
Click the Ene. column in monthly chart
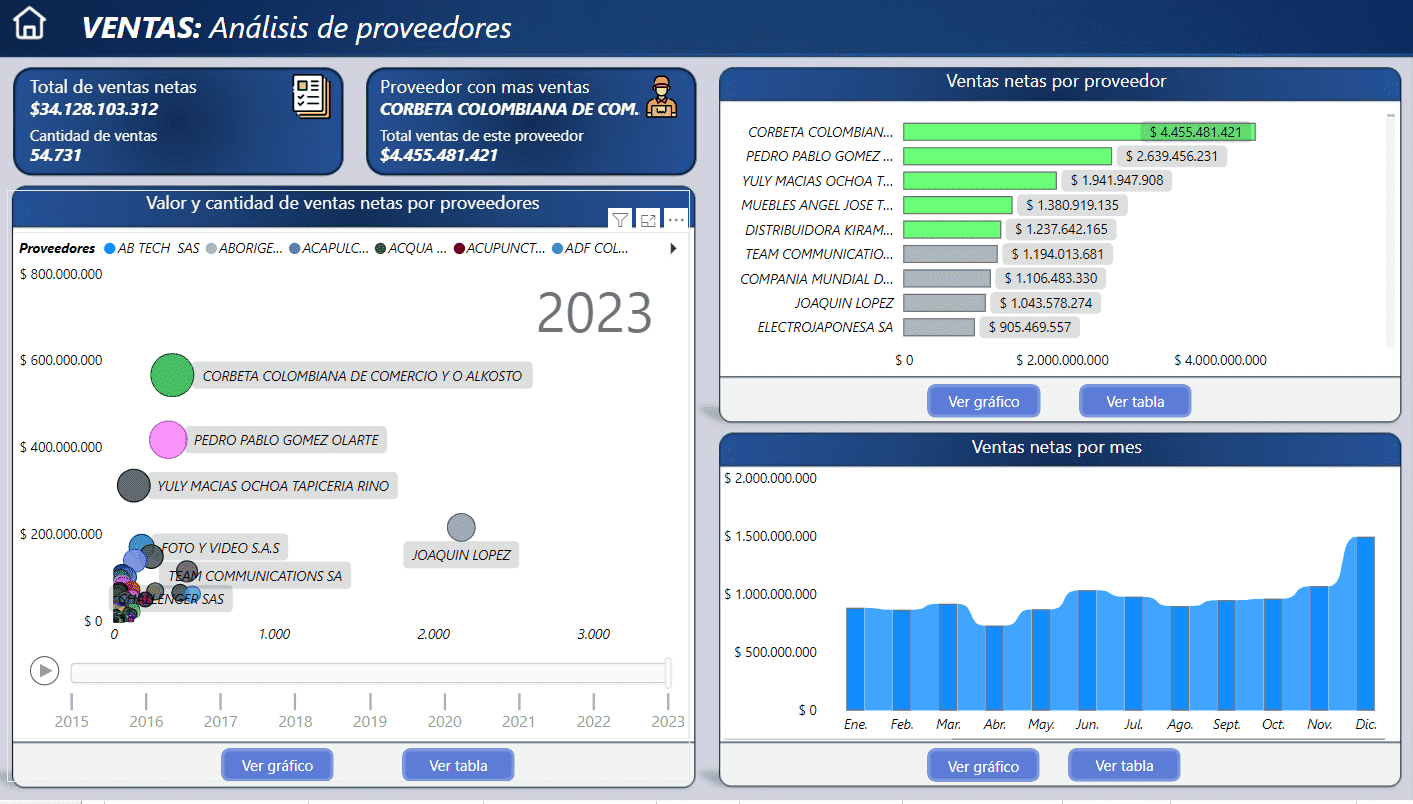click(855, 659)
